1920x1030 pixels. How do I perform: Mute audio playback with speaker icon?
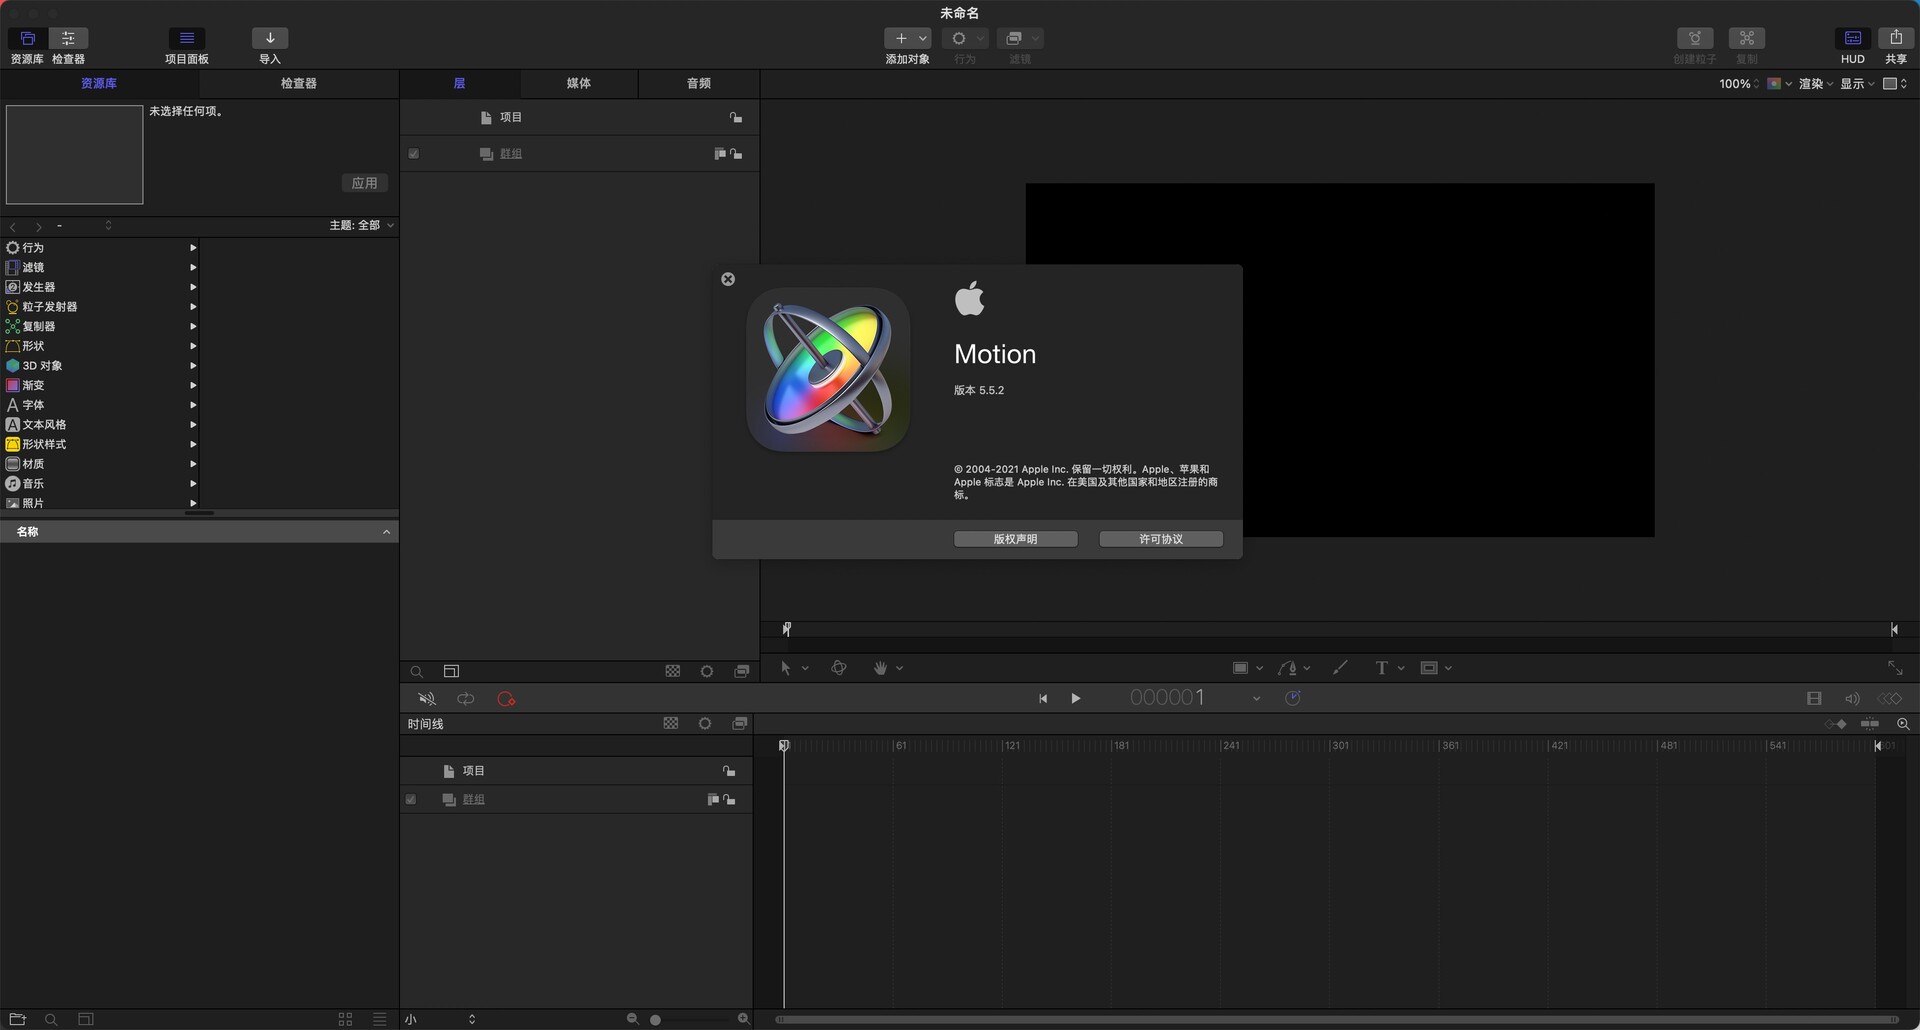427,699
